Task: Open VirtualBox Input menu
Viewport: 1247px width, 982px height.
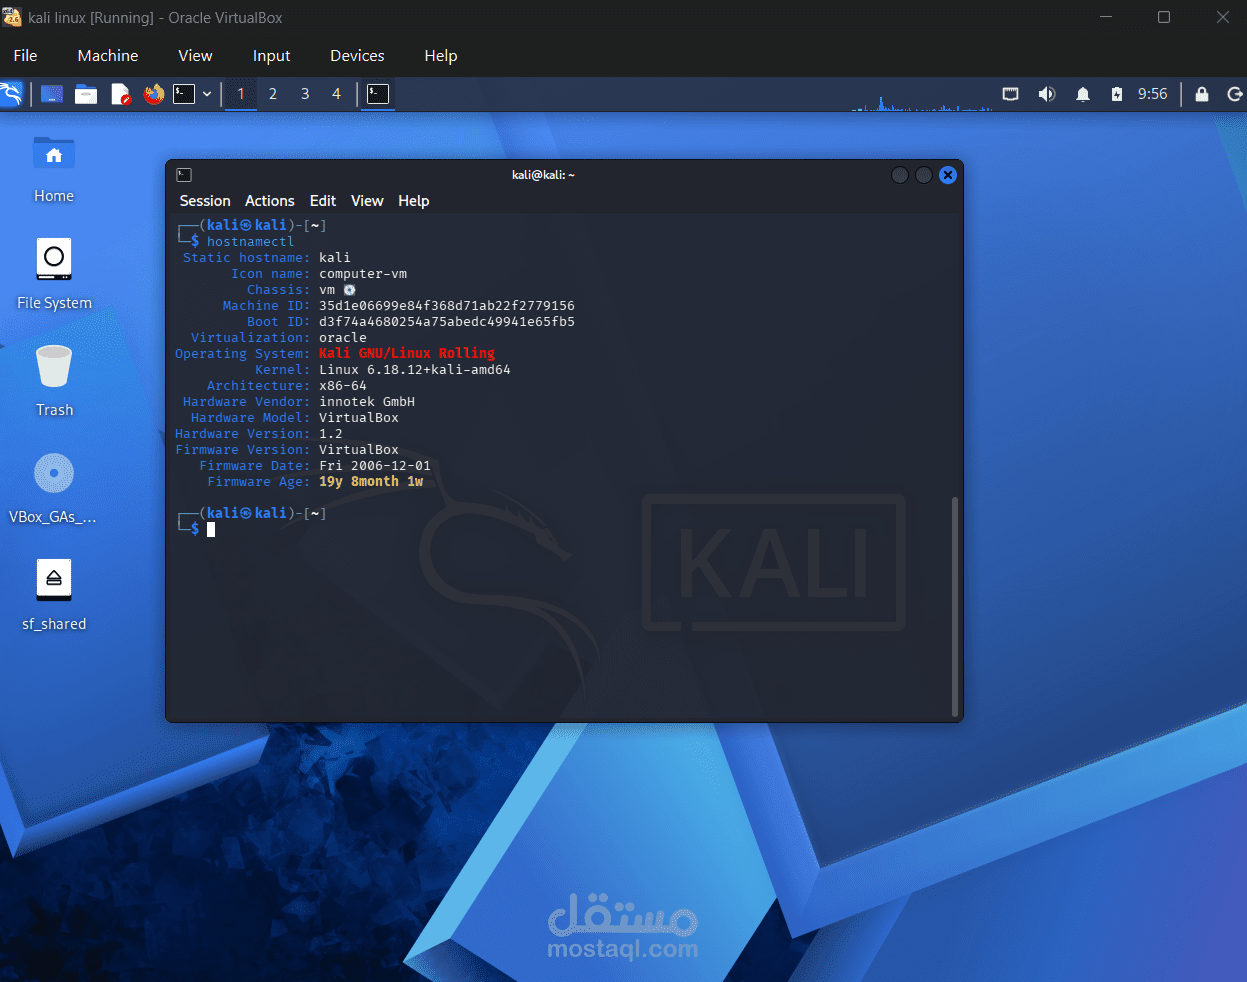Action: pos(271,56)
